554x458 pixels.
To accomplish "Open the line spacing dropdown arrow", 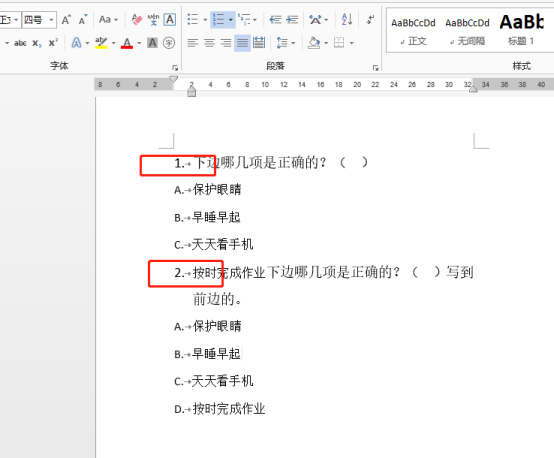I will 293,43.
